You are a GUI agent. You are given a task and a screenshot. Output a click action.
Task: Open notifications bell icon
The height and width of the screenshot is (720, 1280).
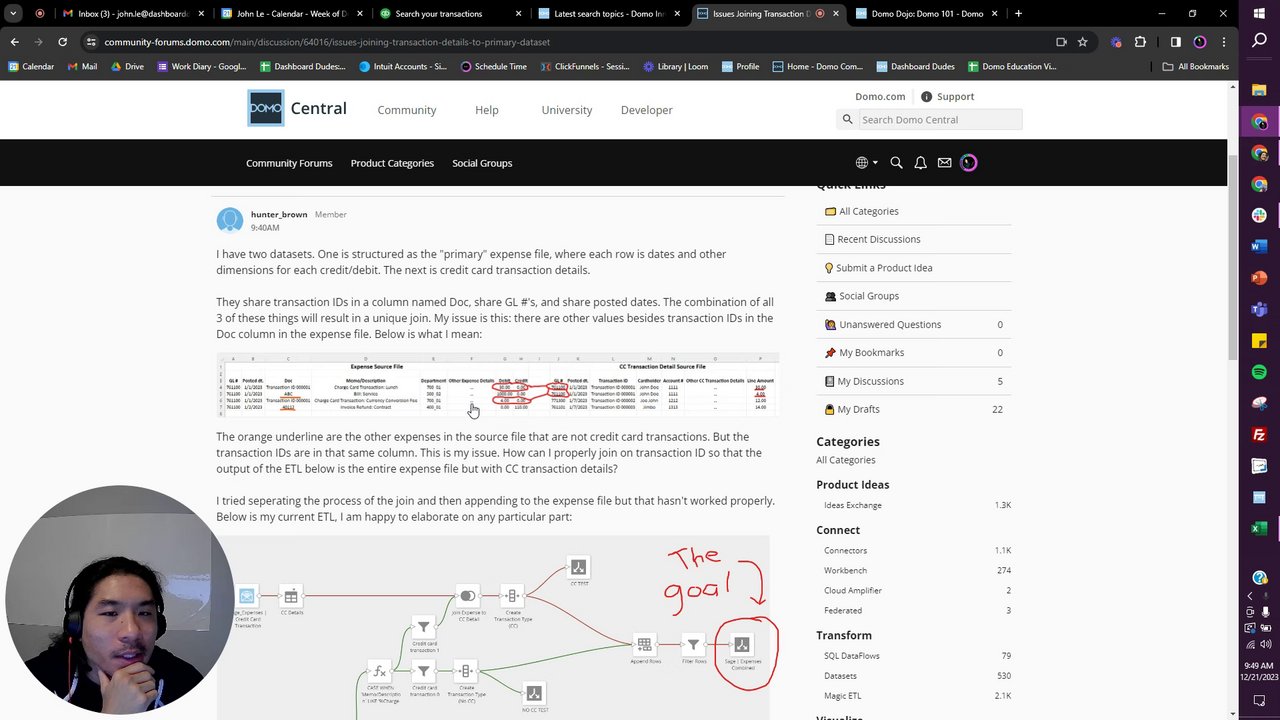(920, 163)
